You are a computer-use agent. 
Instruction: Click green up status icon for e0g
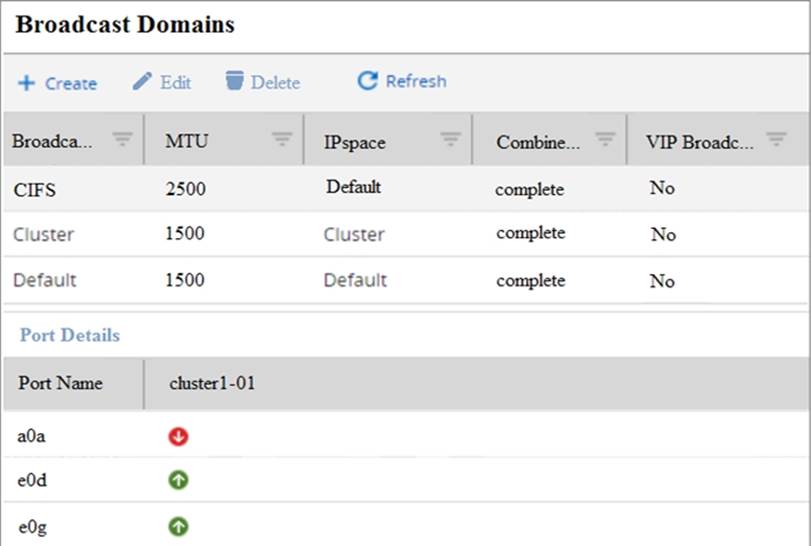coord(180,526)
